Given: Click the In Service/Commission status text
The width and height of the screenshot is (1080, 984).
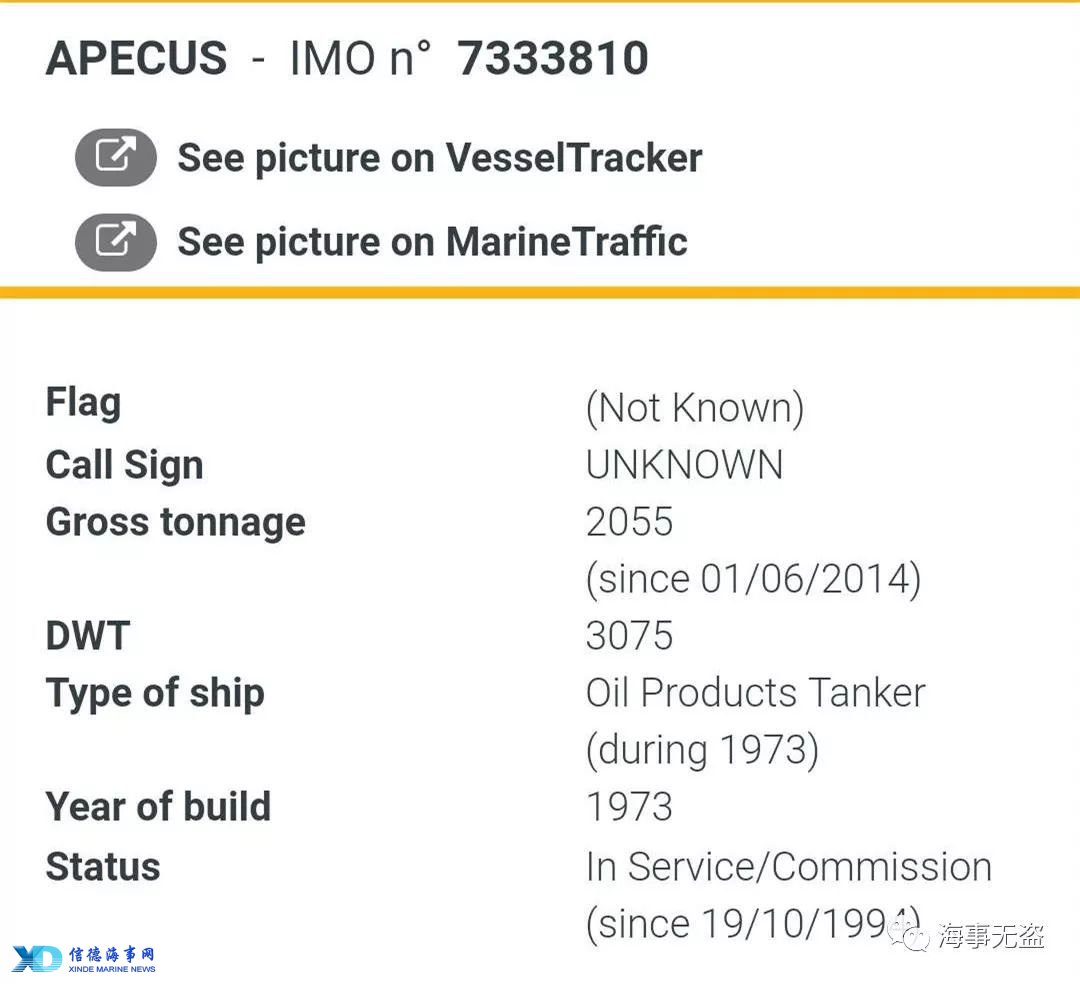Looking at the screenshot, I should coord(789,866).
